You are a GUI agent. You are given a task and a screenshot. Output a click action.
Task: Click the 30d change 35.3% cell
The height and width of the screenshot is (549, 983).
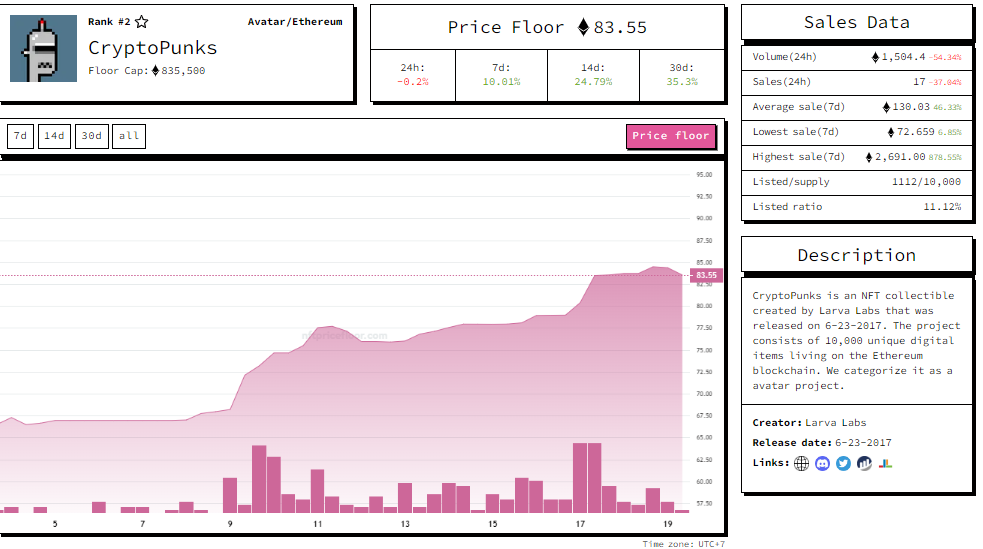682,75
